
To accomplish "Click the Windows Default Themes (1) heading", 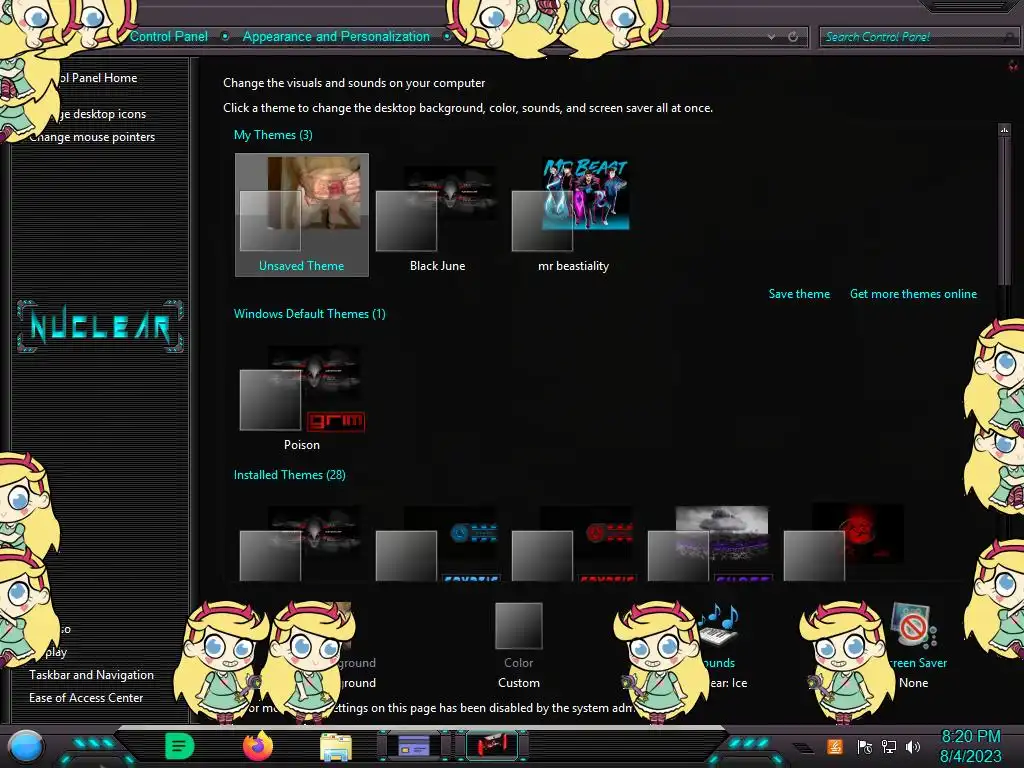I will pyautogui.click(x=310, y=313).
